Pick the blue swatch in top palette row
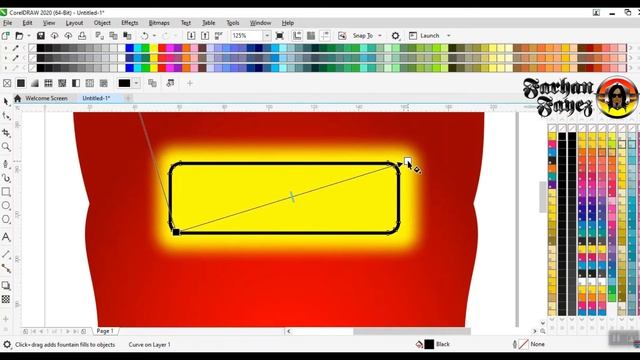This screenshot has width=640, height=360. click(130, 48)
